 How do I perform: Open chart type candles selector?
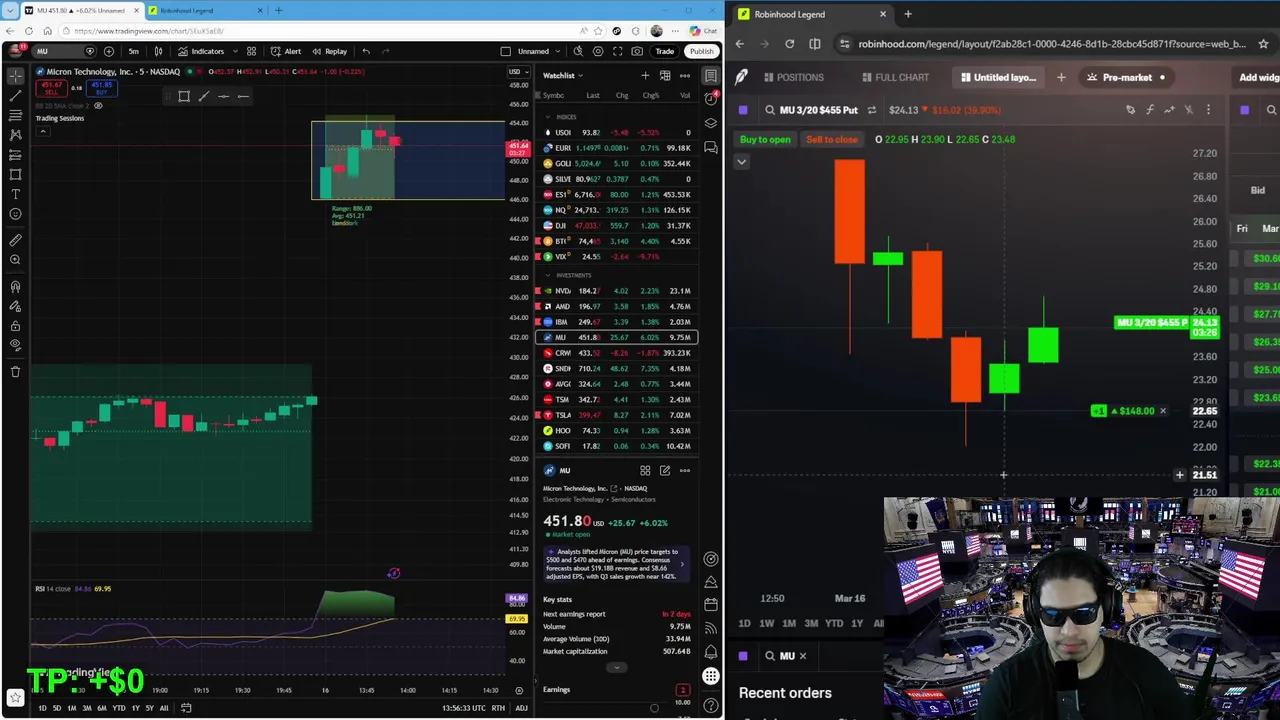coord(158,51)
